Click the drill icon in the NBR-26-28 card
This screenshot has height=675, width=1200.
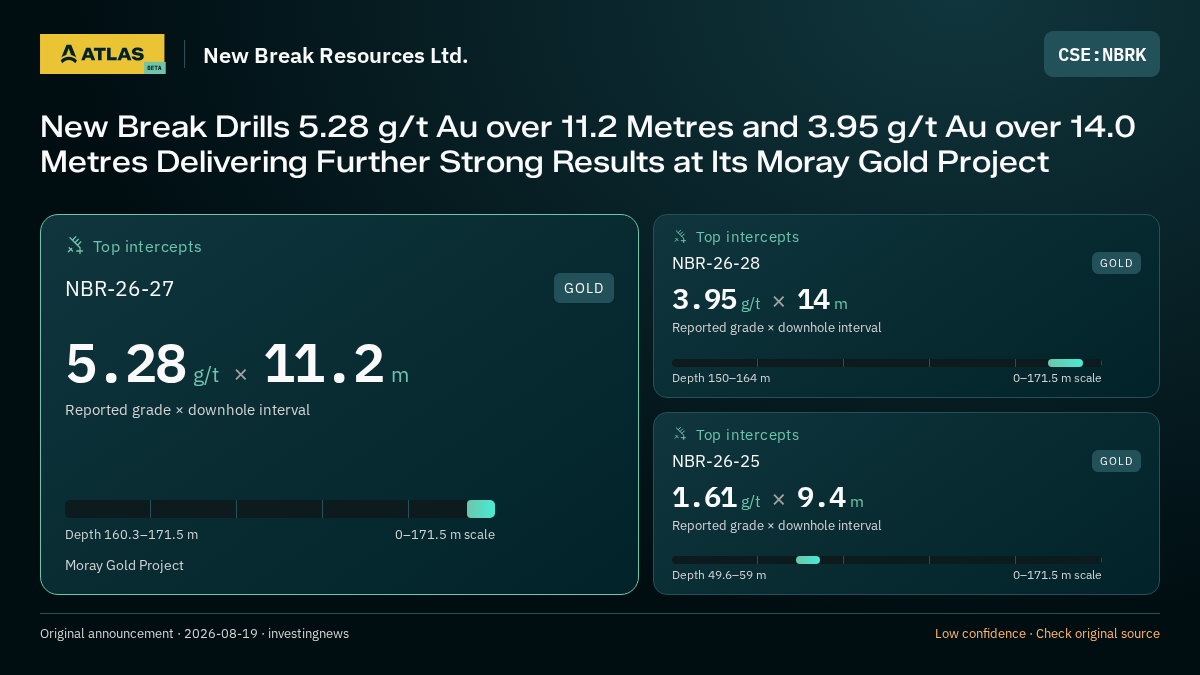[680, 237]
